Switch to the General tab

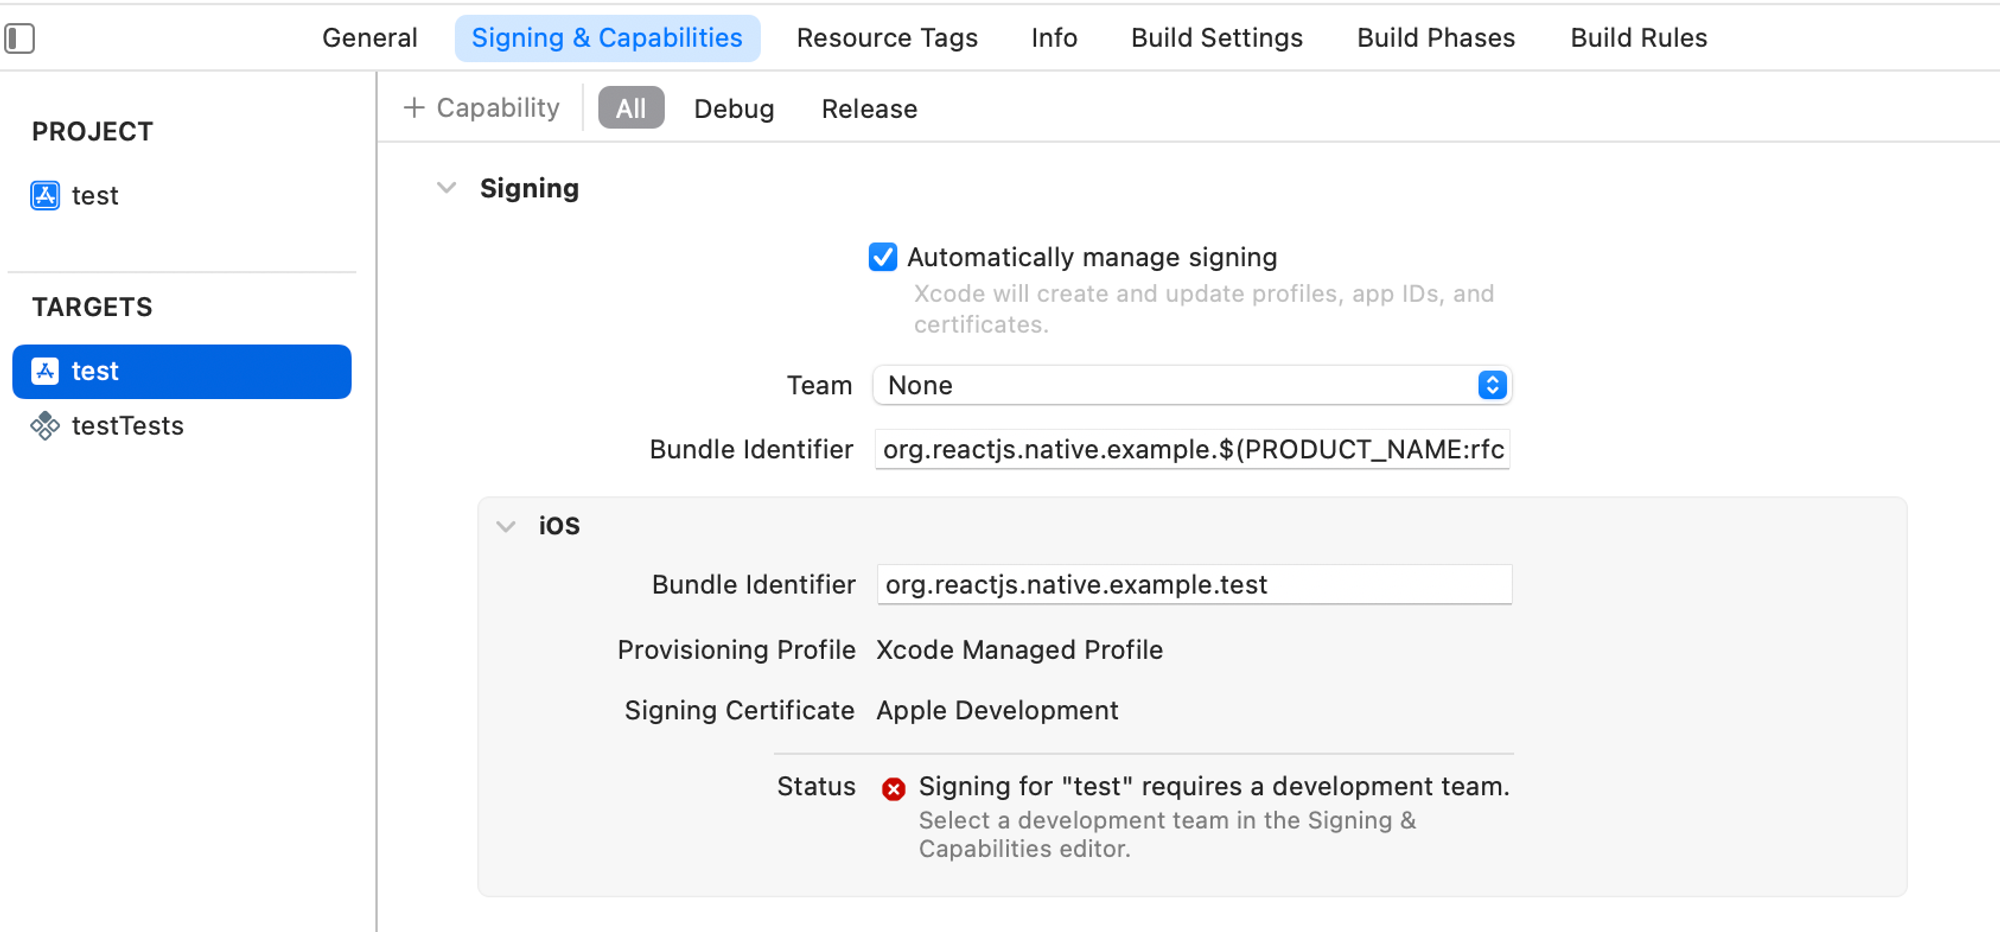(369, 38)
